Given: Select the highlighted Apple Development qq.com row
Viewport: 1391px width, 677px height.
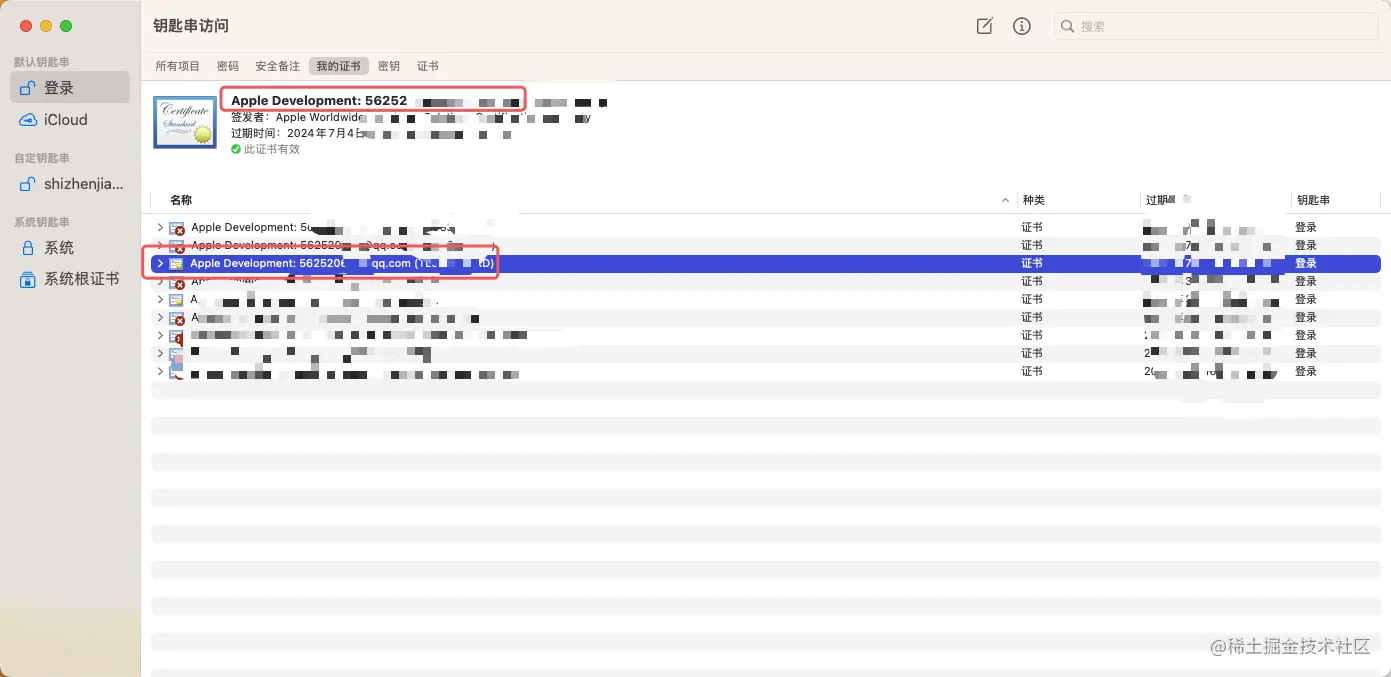Looking at the screenshot, I should click(766, 263).
